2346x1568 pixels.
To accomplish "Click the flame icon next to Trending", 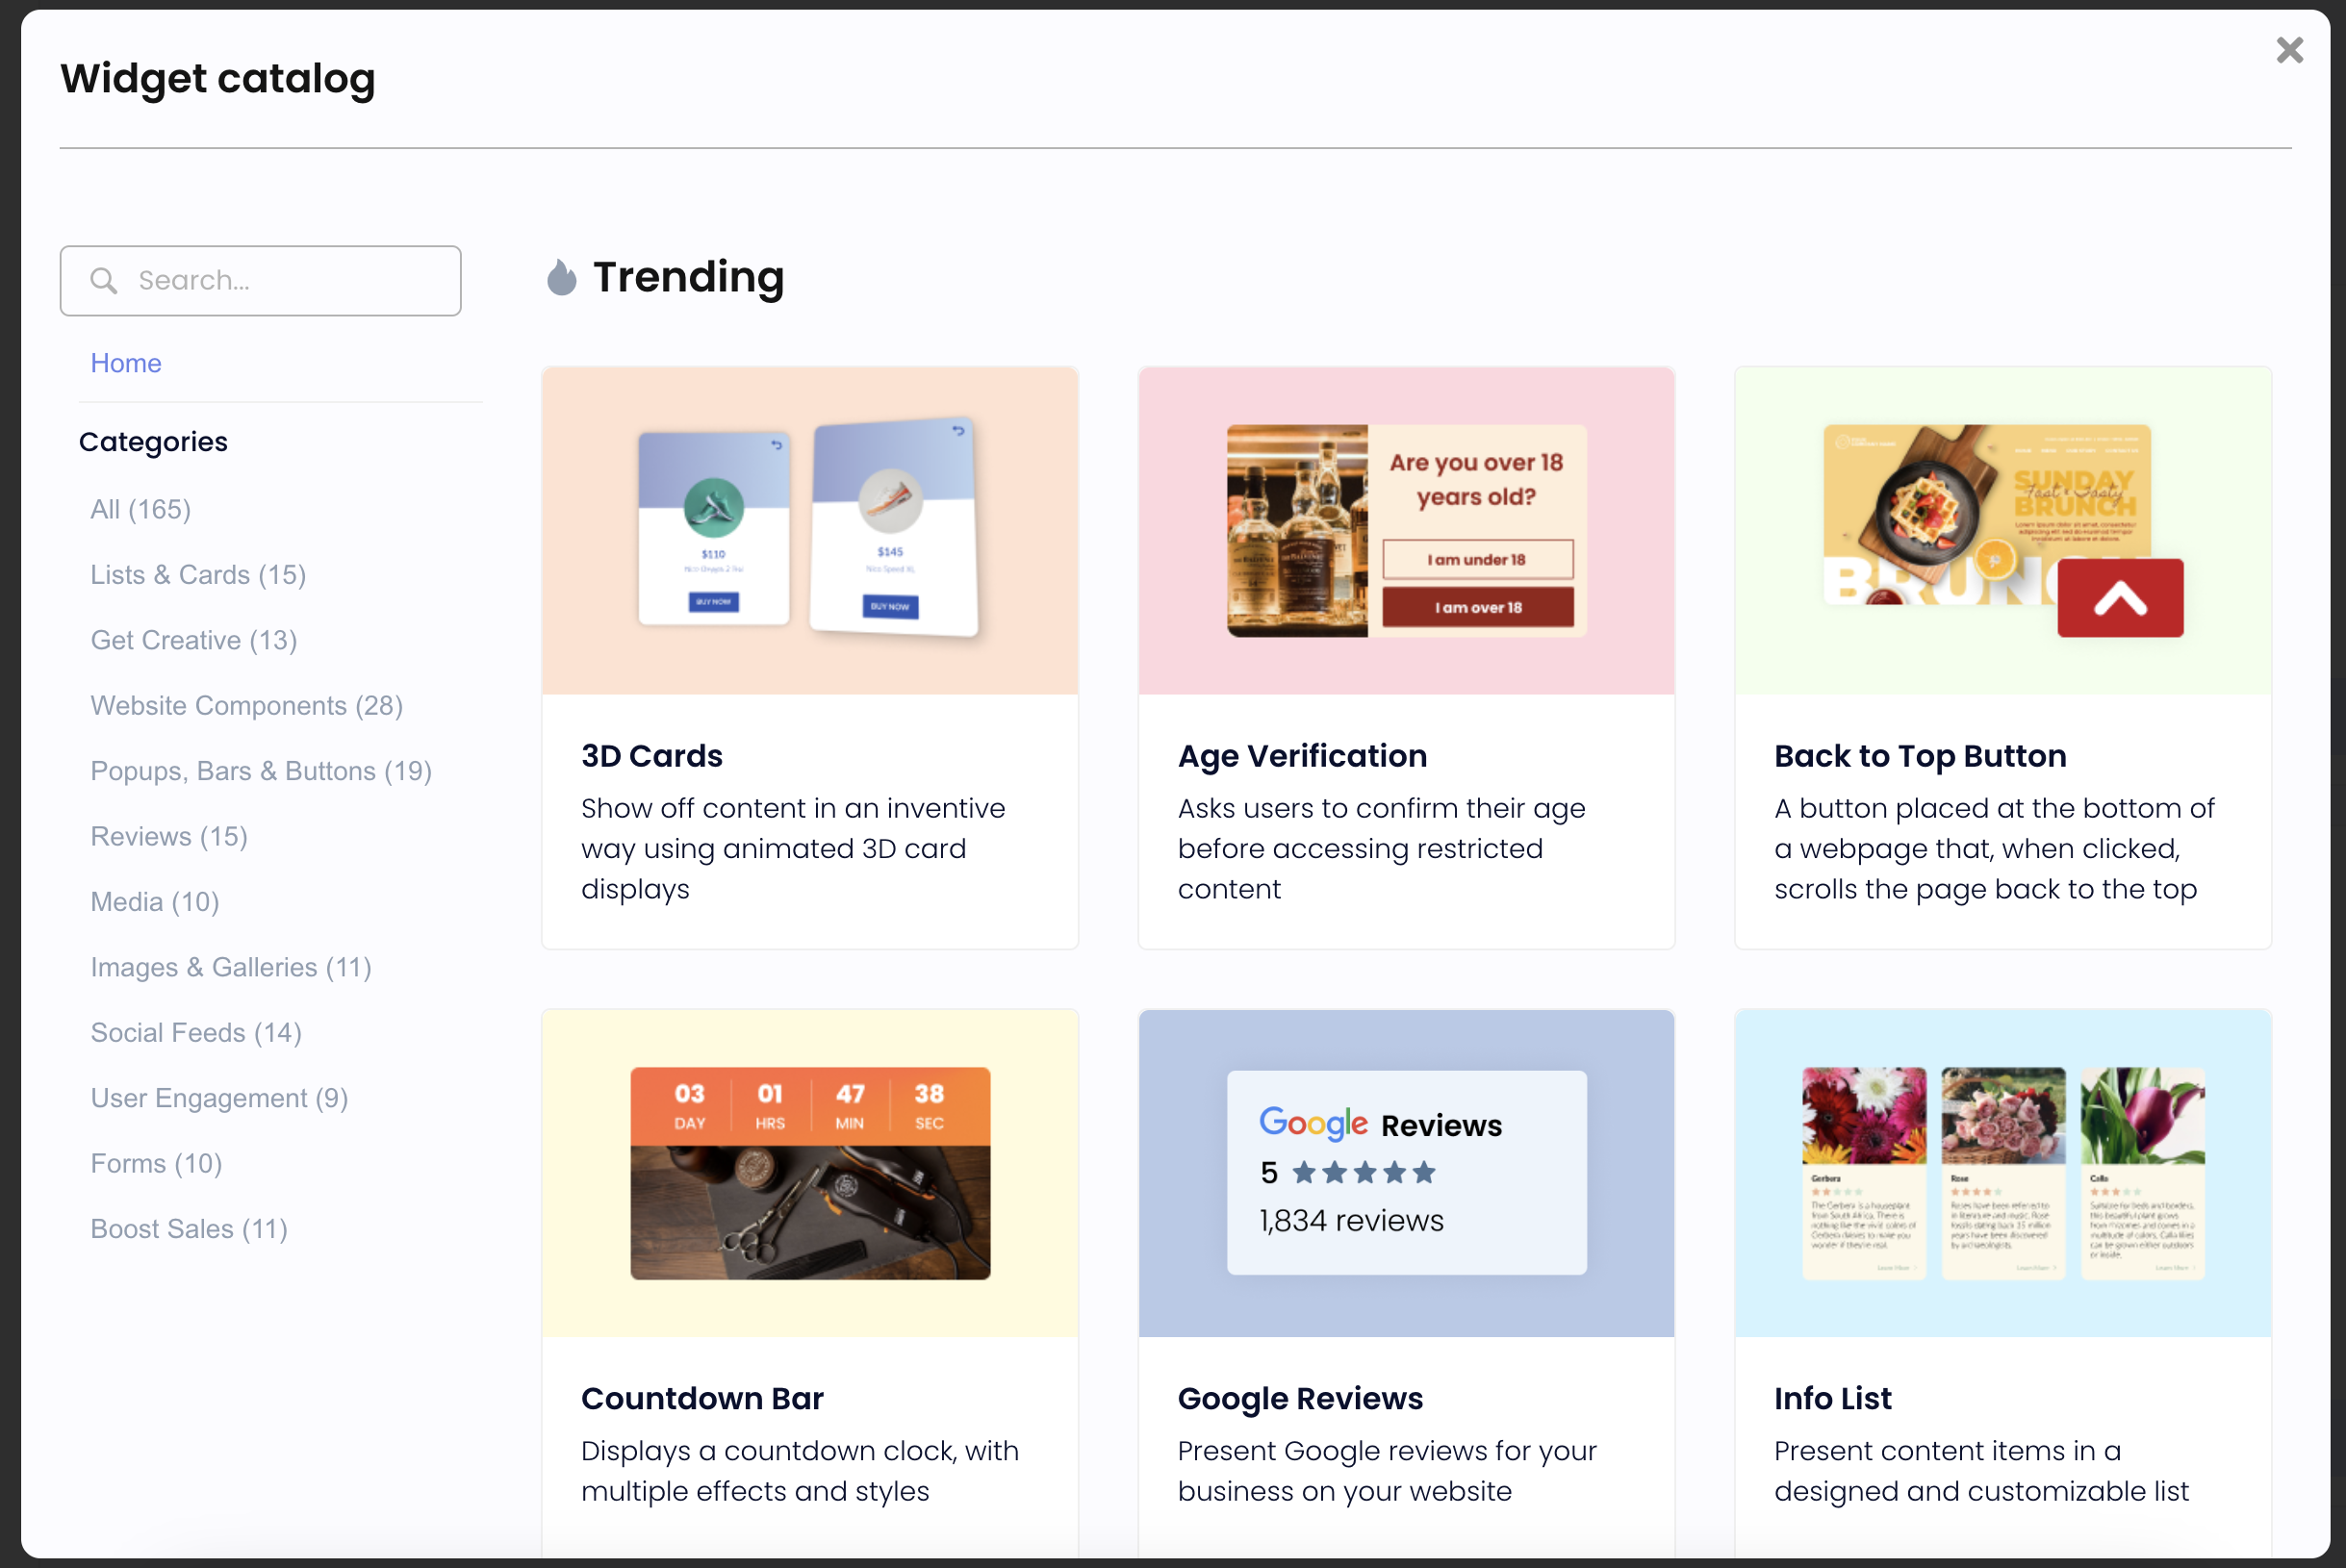I will tap(561, 278).
